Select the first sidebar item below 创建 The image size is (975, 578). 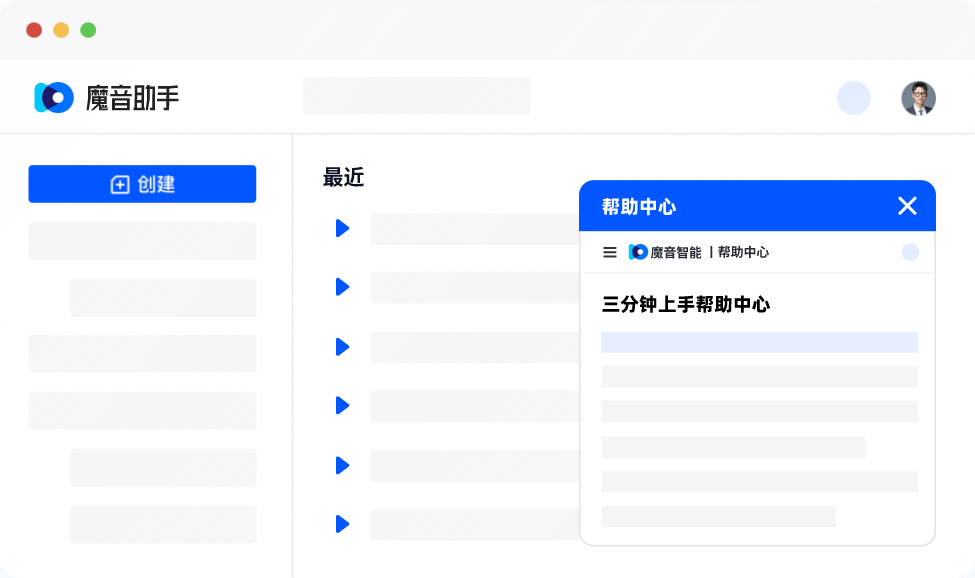tap(142, 241)
